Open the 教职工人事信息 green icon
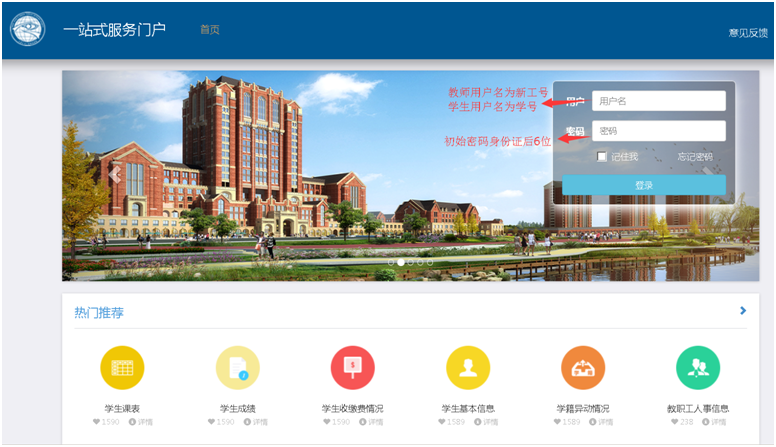The image size is (776, 447). click(697, 367)
